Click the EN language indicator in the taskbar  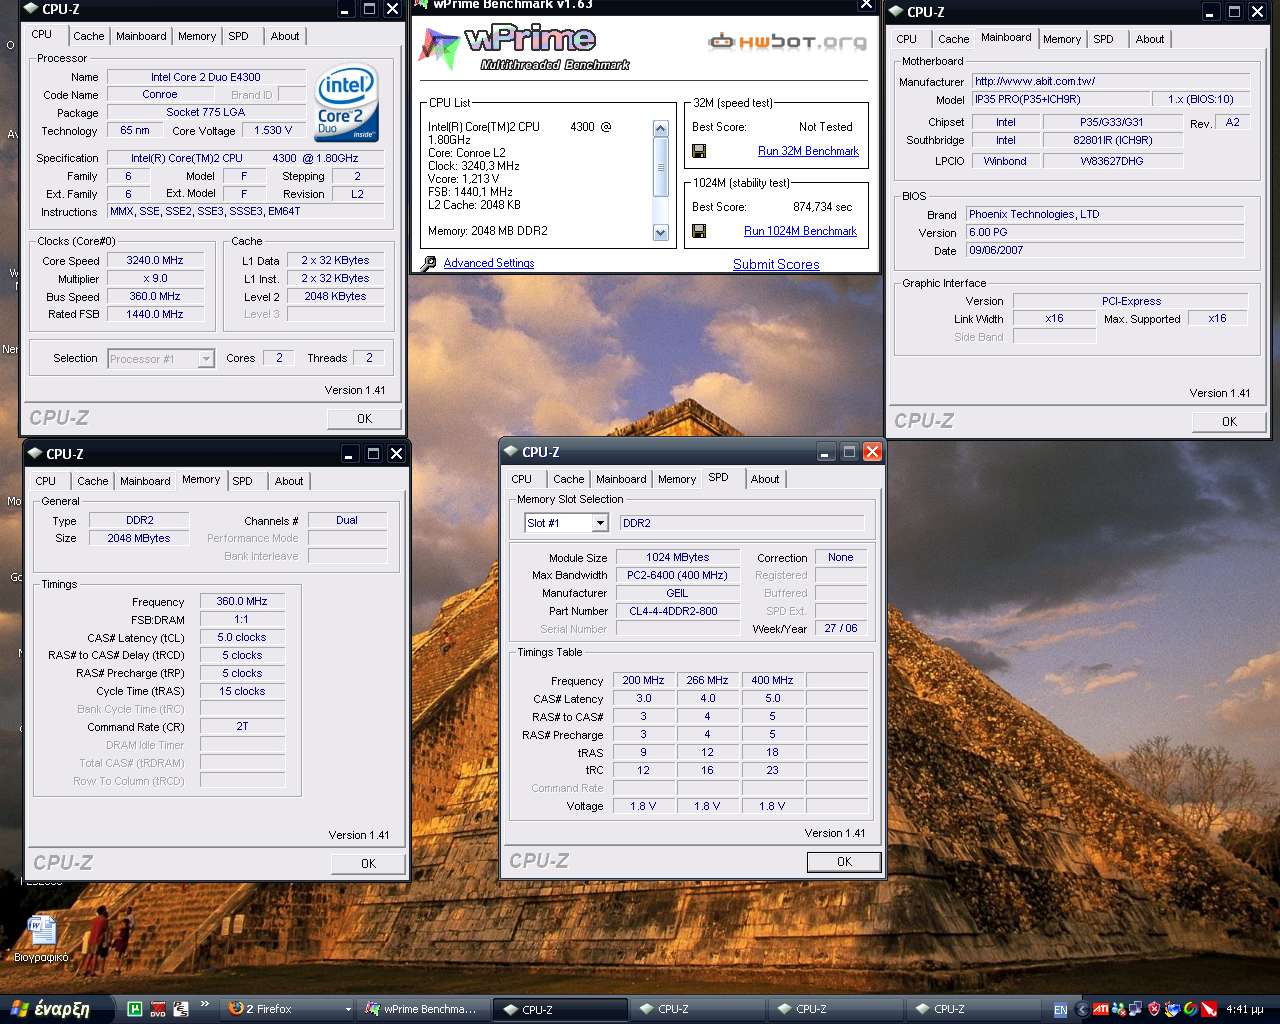[x=1060, y=1010]
